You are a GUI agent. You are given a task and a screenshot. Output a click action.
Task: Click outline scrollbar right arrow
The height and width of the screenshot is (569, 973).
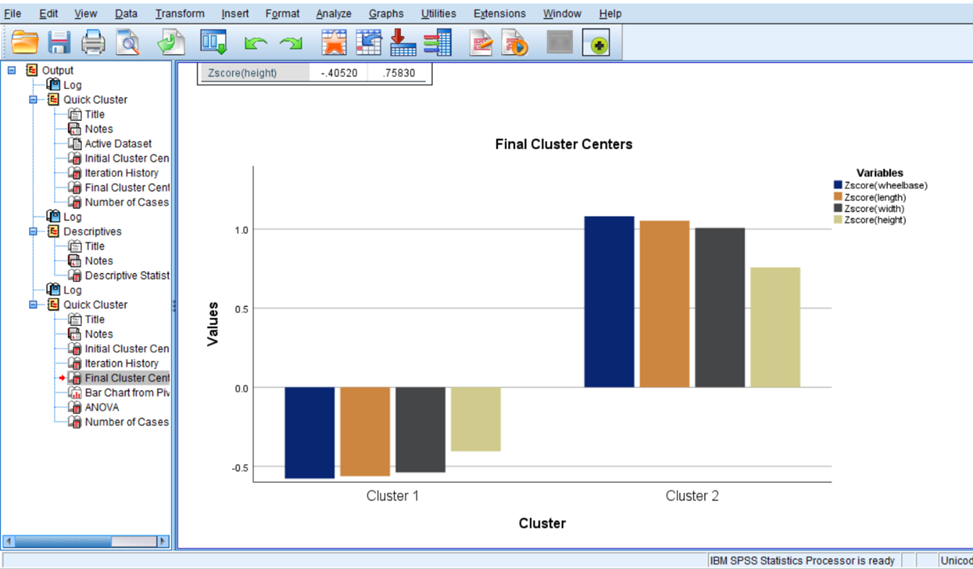163,541
